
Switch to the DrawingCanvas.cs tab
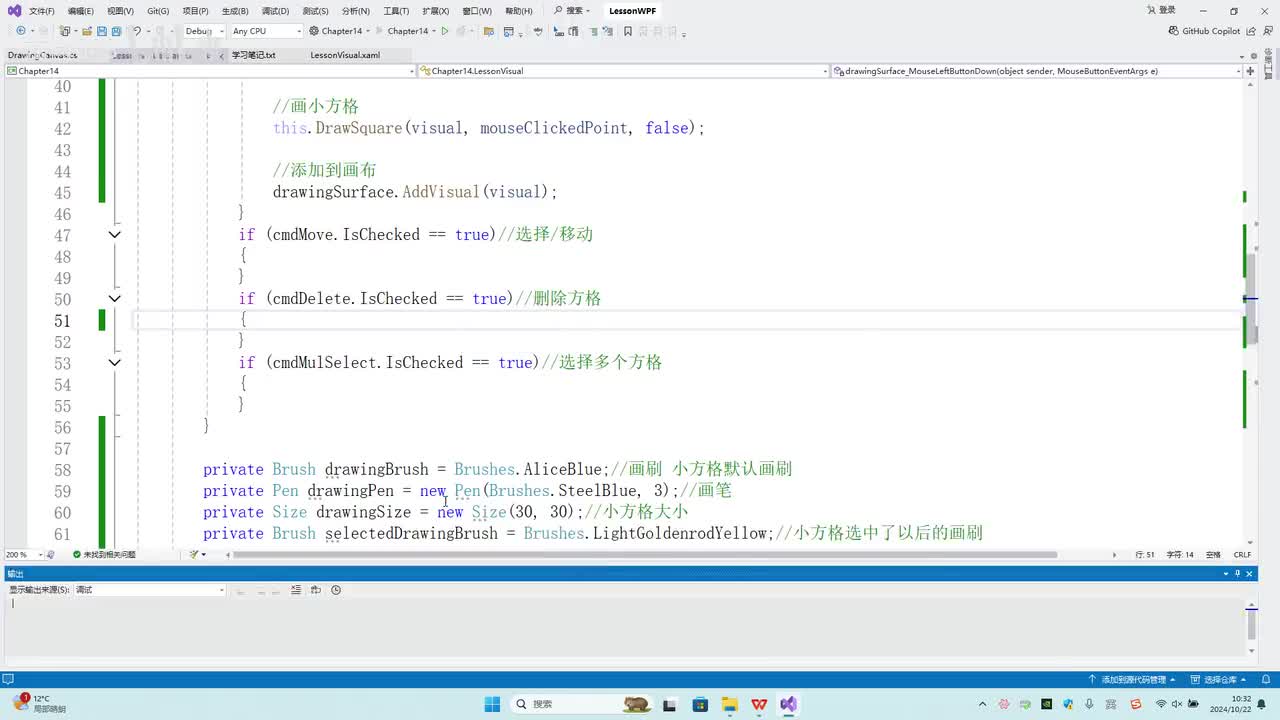[x=42, y=55]
